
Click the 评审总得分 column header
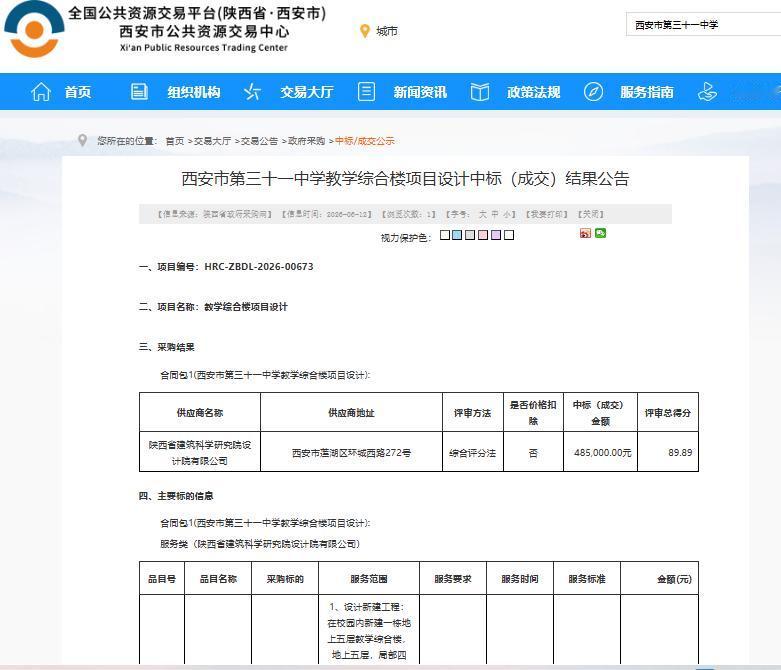pos(668,412)
